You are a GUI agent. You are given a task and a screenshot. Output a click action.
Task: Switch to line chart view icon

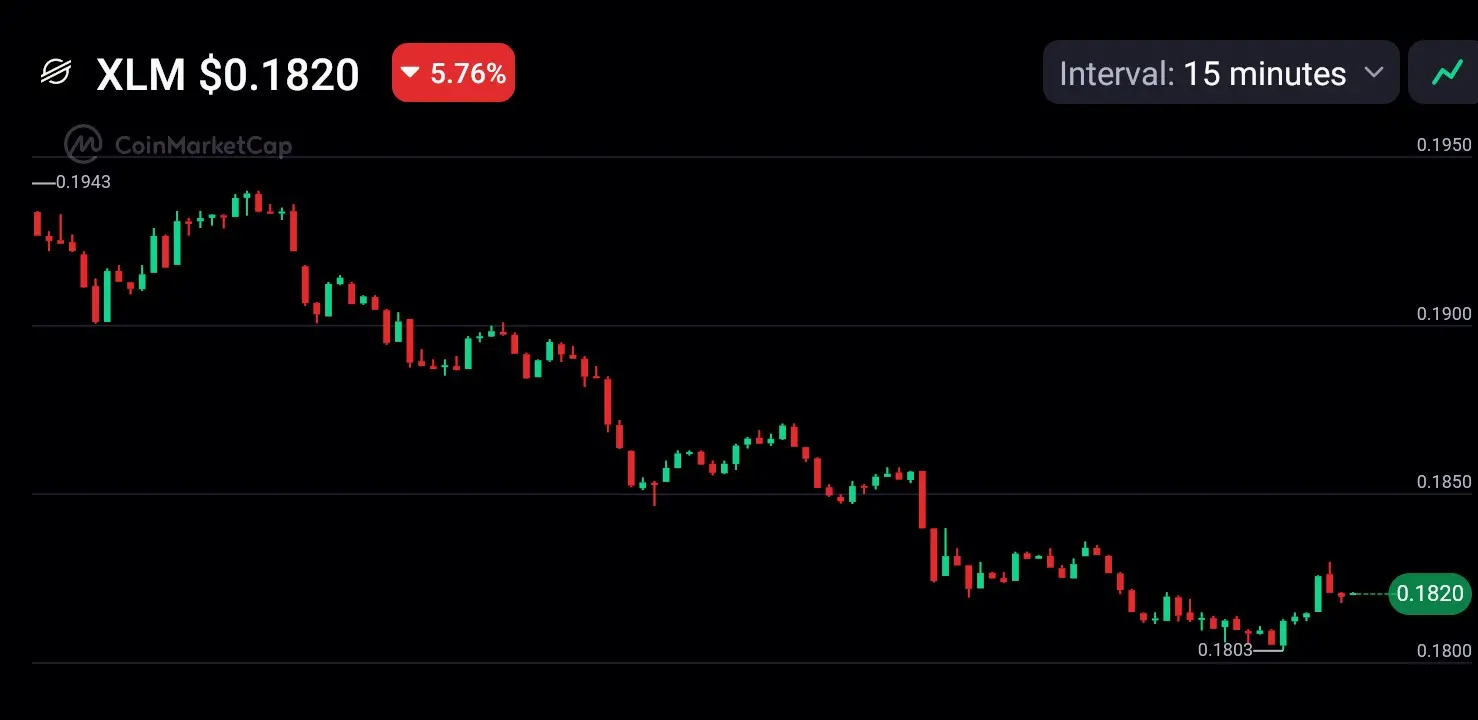click(1445, 72)
